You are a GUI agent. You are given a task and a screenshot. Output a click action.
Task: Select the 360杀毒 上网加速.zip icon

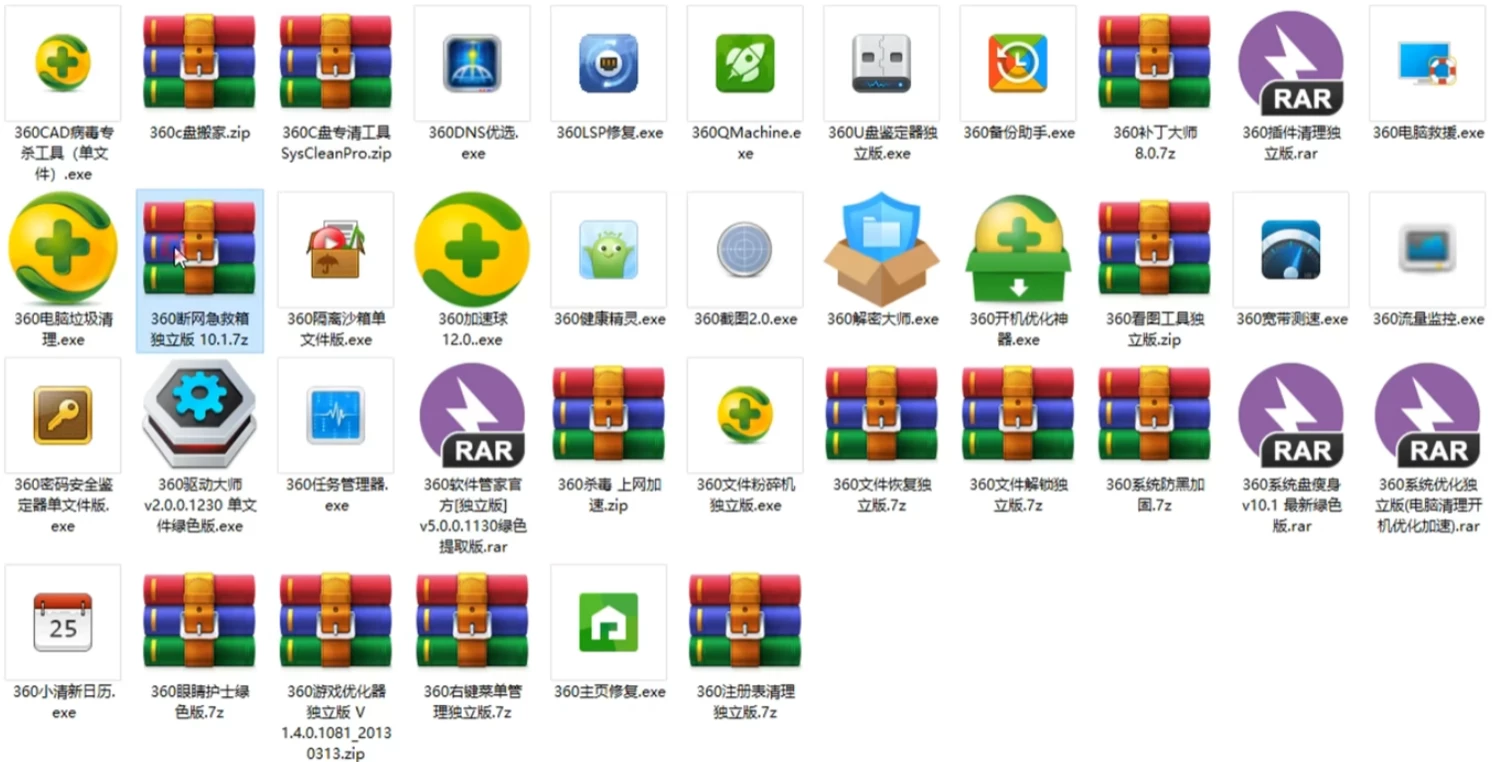609,415
